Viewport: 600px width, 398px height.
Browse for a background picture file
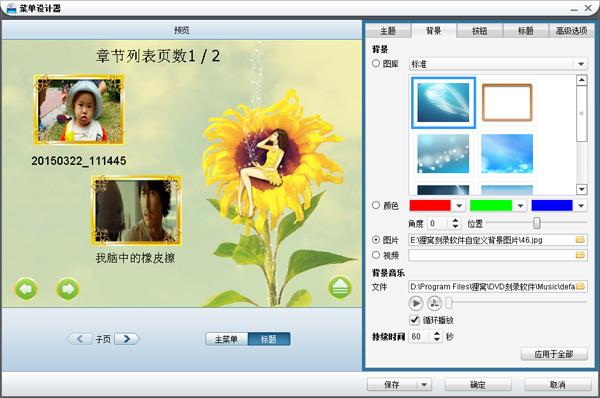pos(580,240)
